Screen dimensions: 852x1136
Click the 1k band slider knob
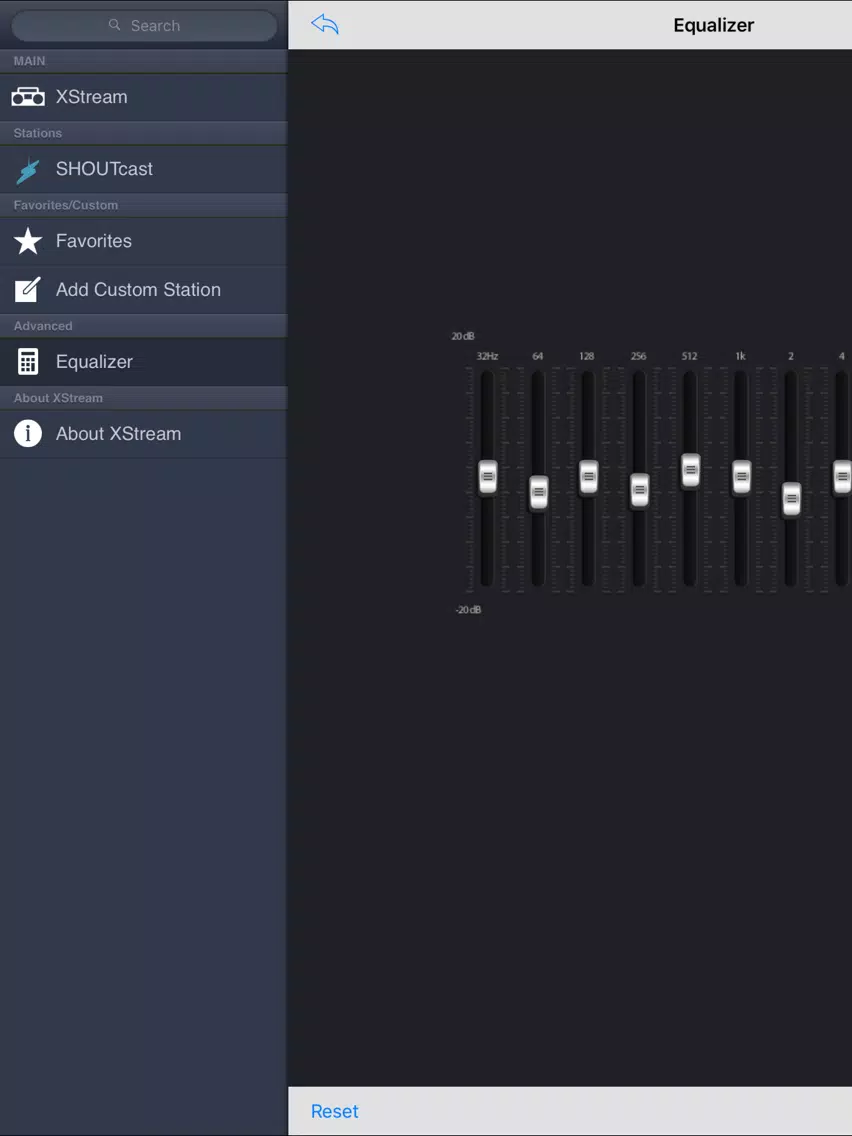pos(741,477)
